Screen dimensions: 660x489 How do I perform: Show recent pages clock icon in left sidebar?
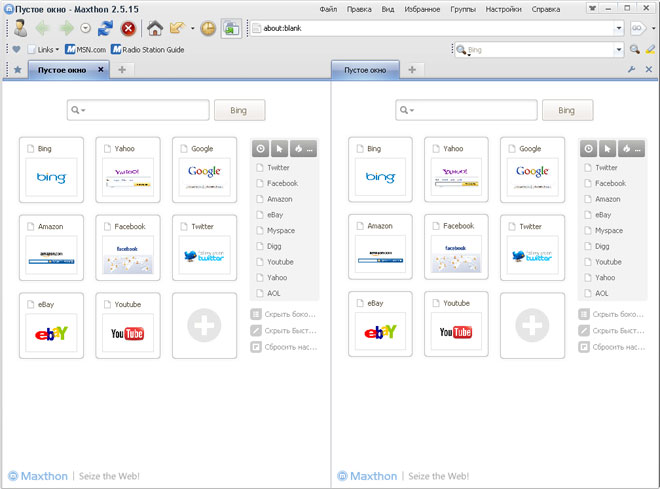[x=261, y=149]
